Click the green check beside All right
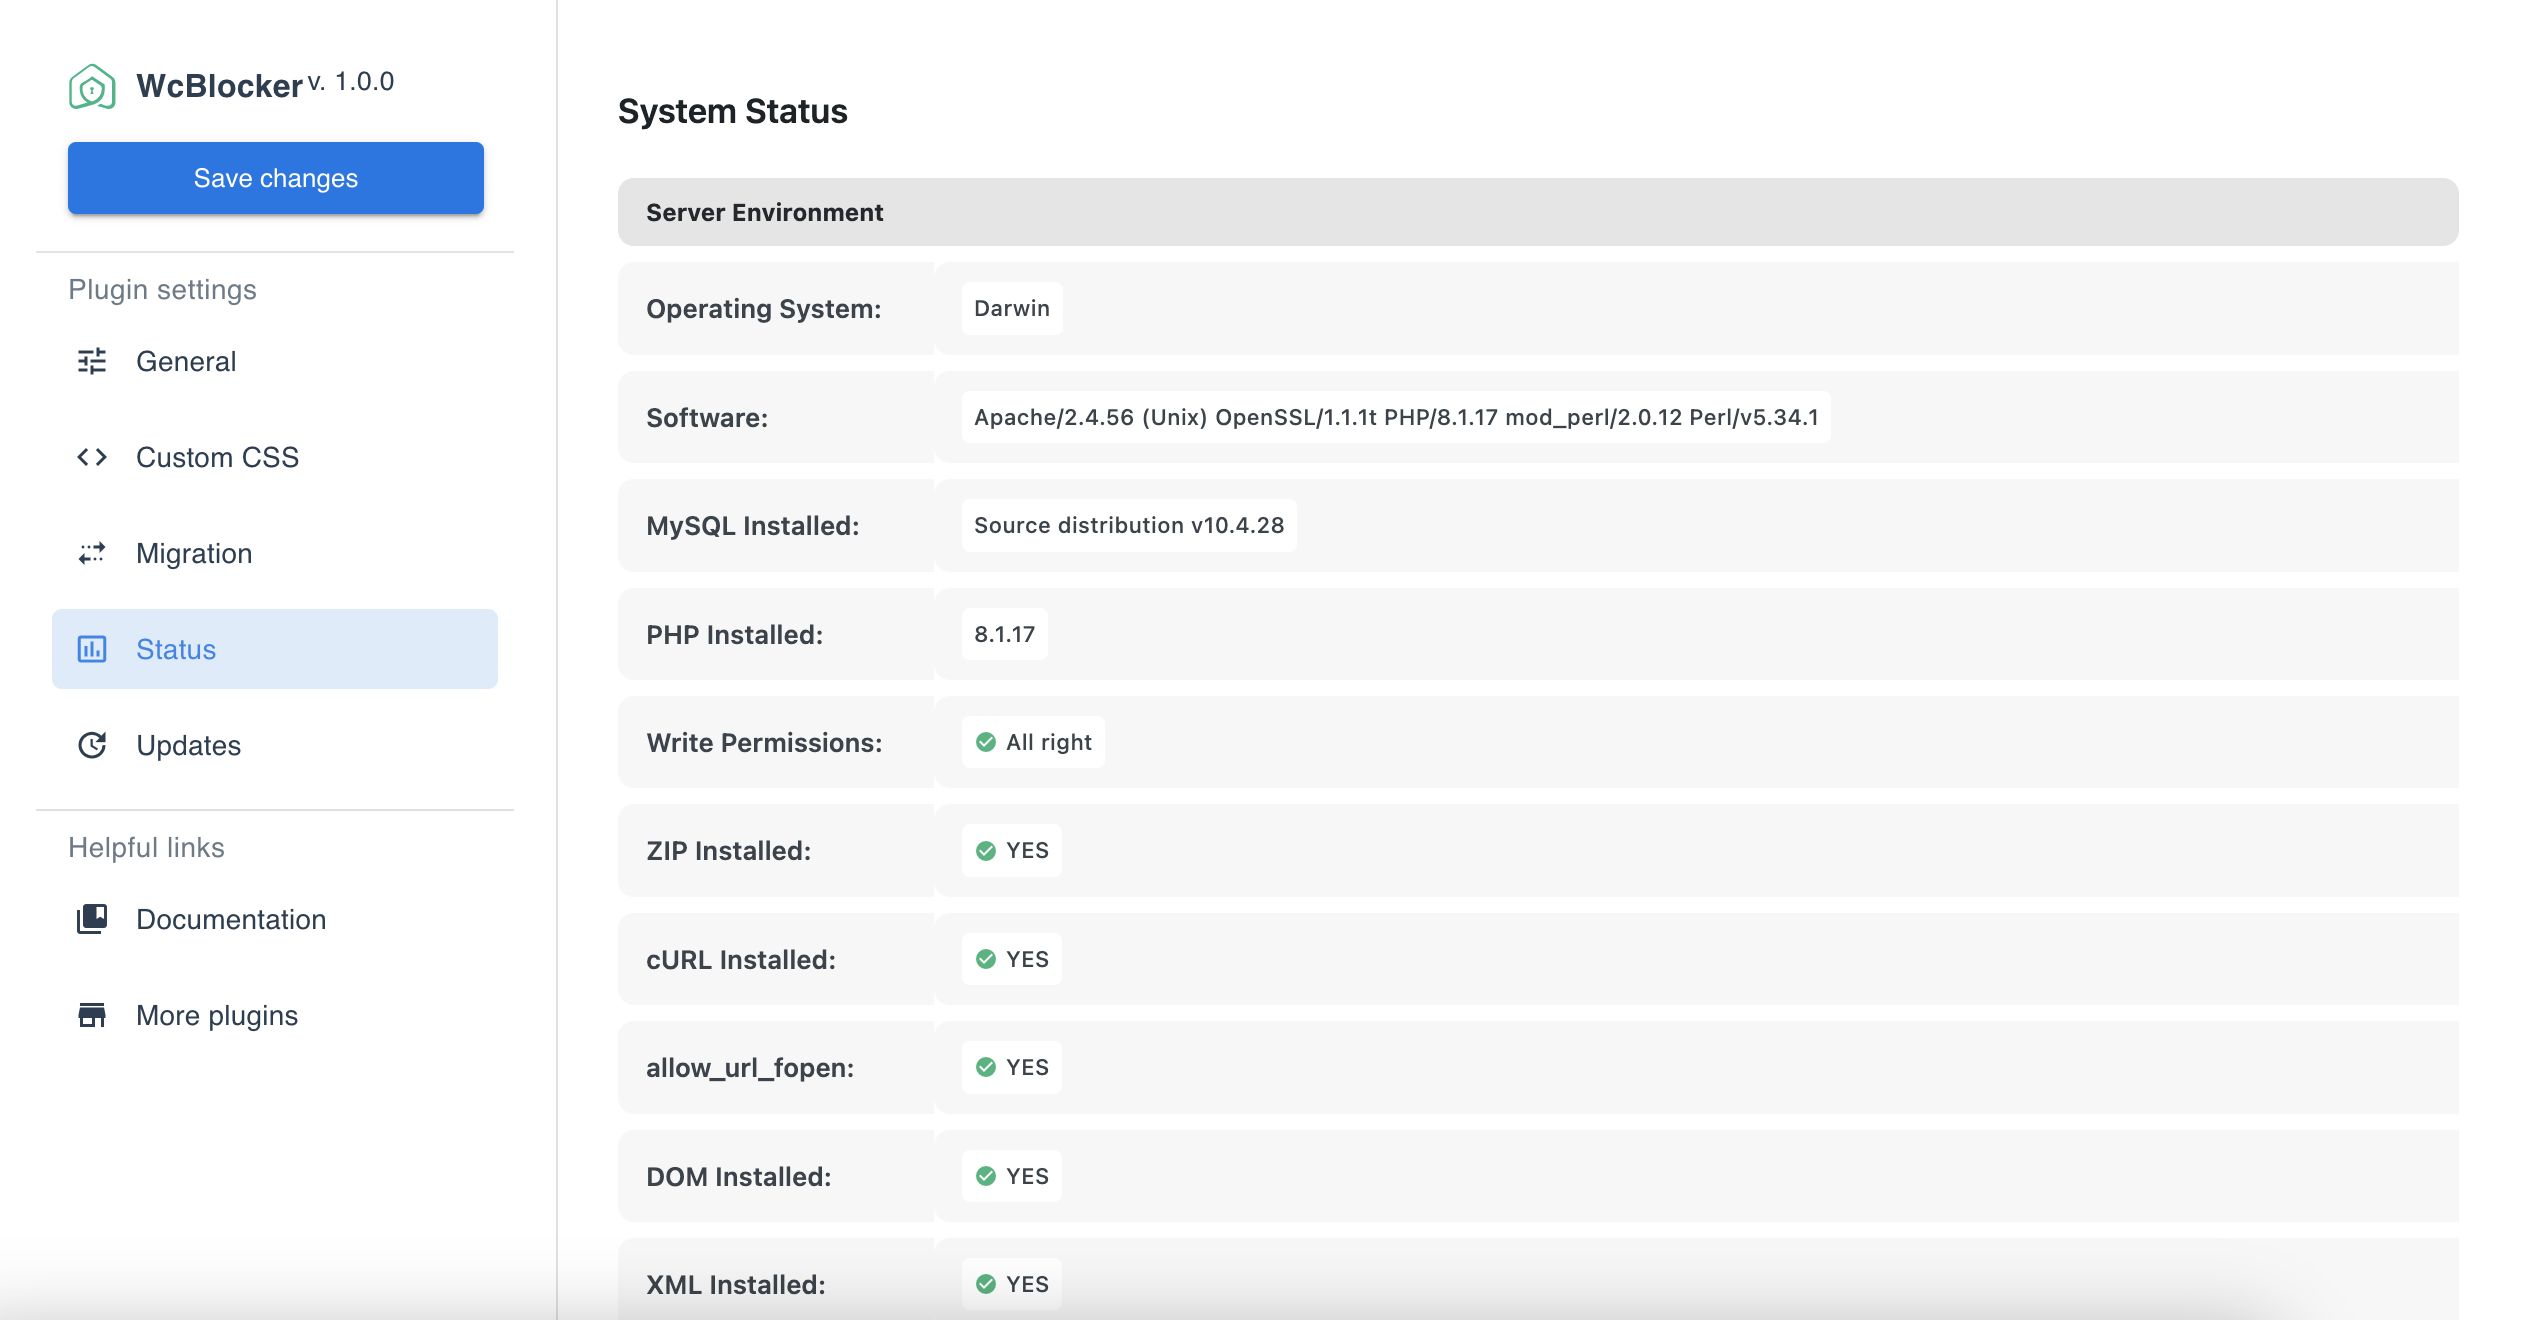Viewport: 2524px width, 1320px height. tap(986, 742)
